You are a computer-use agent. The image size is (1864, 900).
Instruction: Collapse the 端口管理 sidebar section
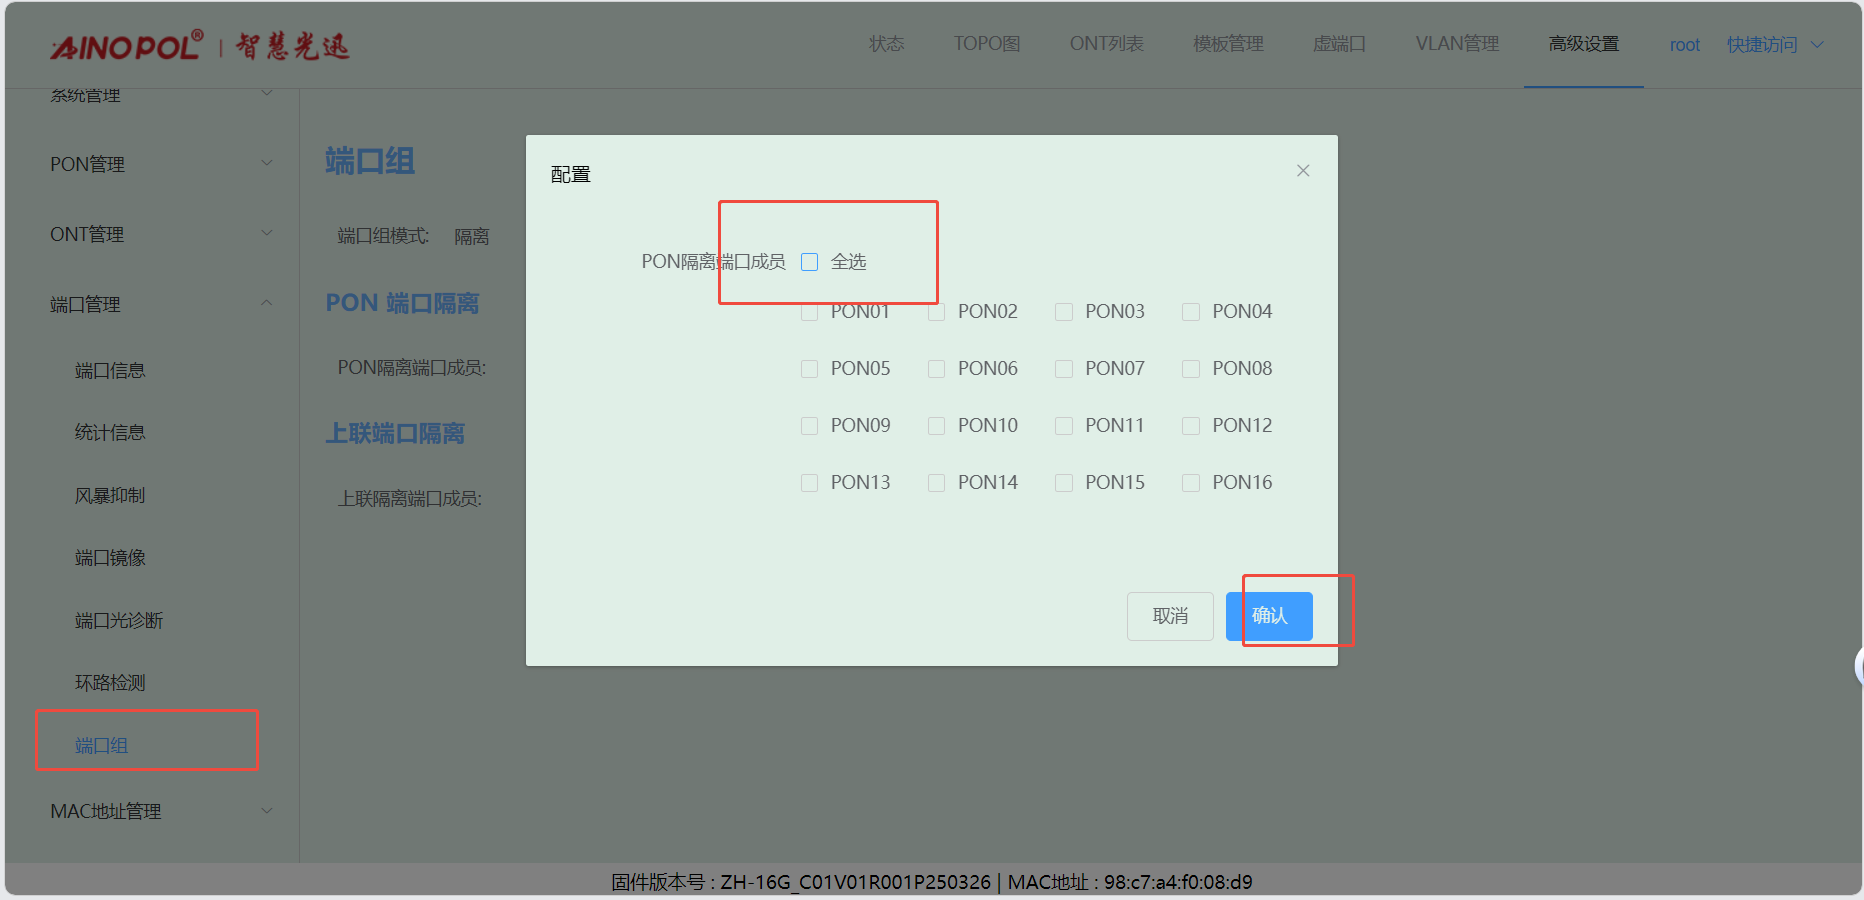click(x=160, y=304)
